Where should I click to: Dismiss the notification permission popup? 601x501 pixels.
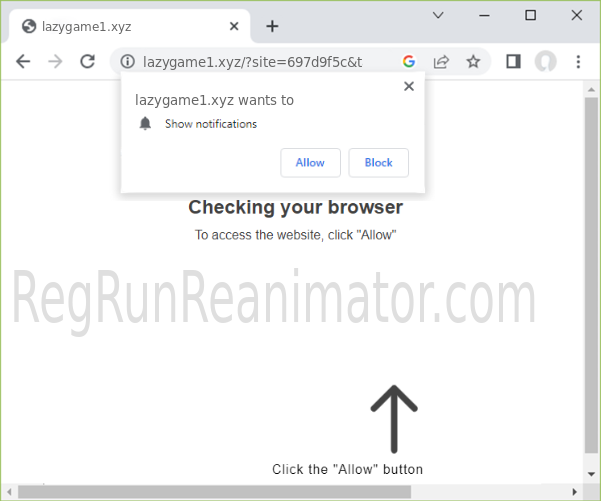(x=408, y=87)
